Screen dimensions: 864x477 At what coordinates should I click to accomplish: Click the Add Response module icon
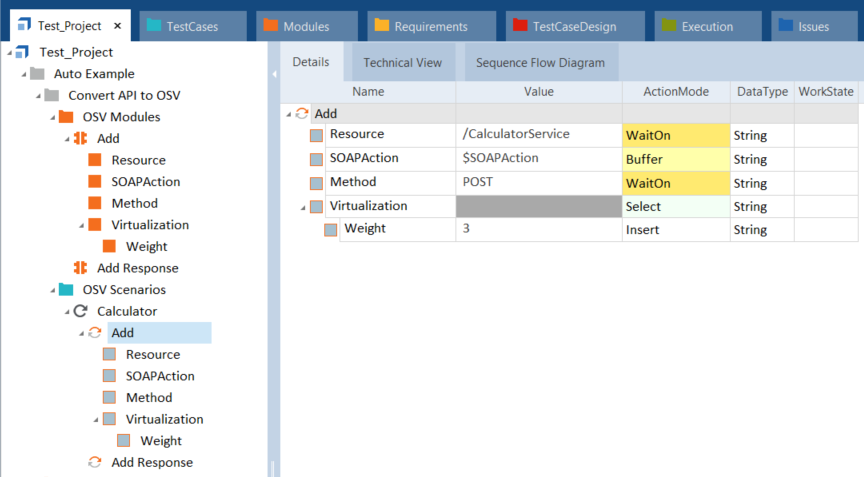(x=81, y=268)
